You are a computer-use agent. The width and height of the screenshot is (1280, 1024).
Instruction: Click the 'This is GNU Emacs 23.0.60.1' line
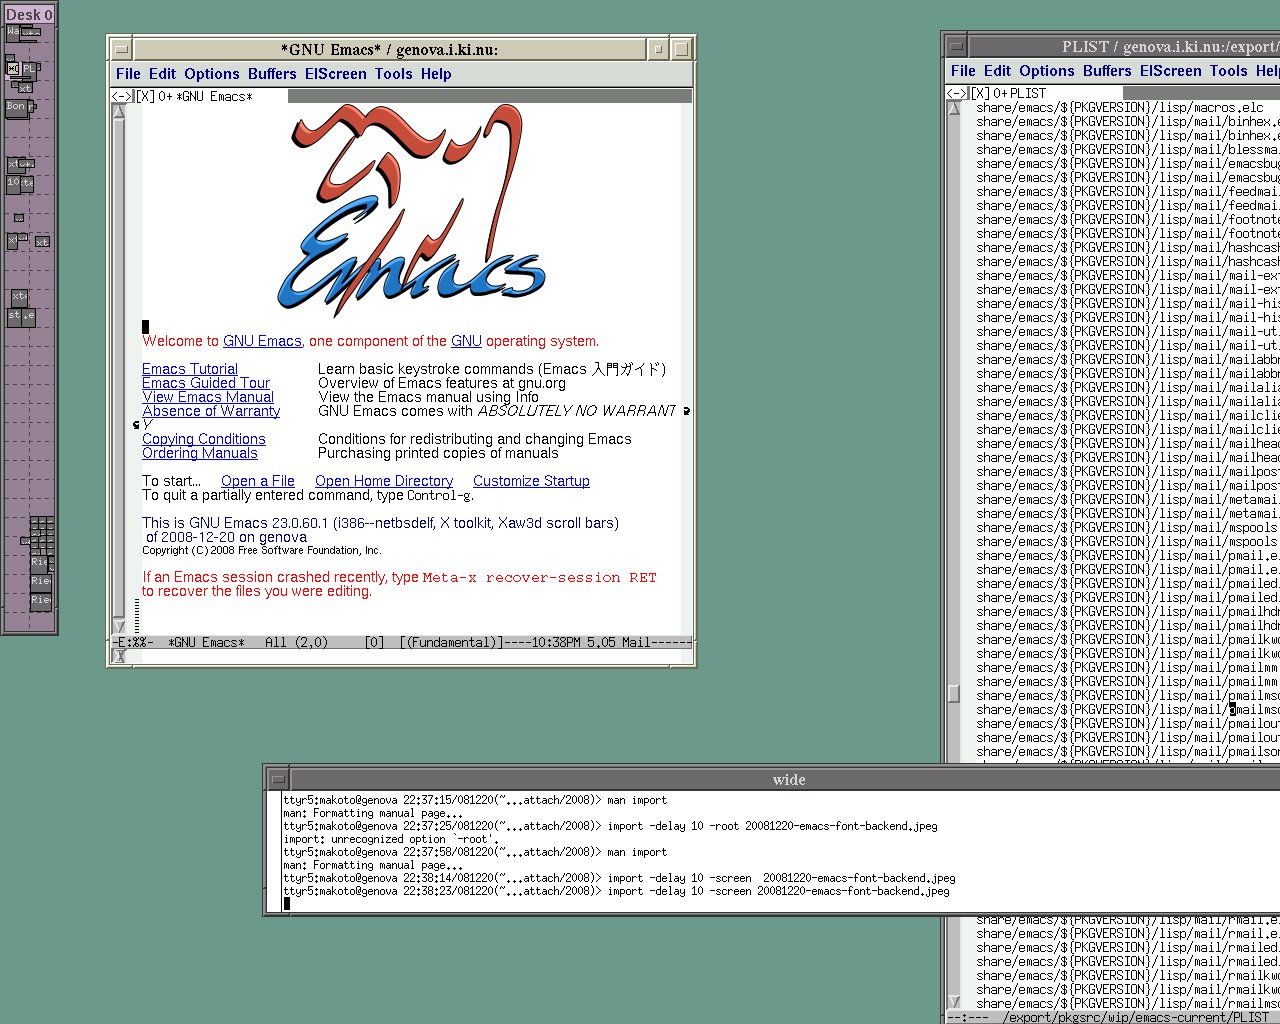coord(380,523)
